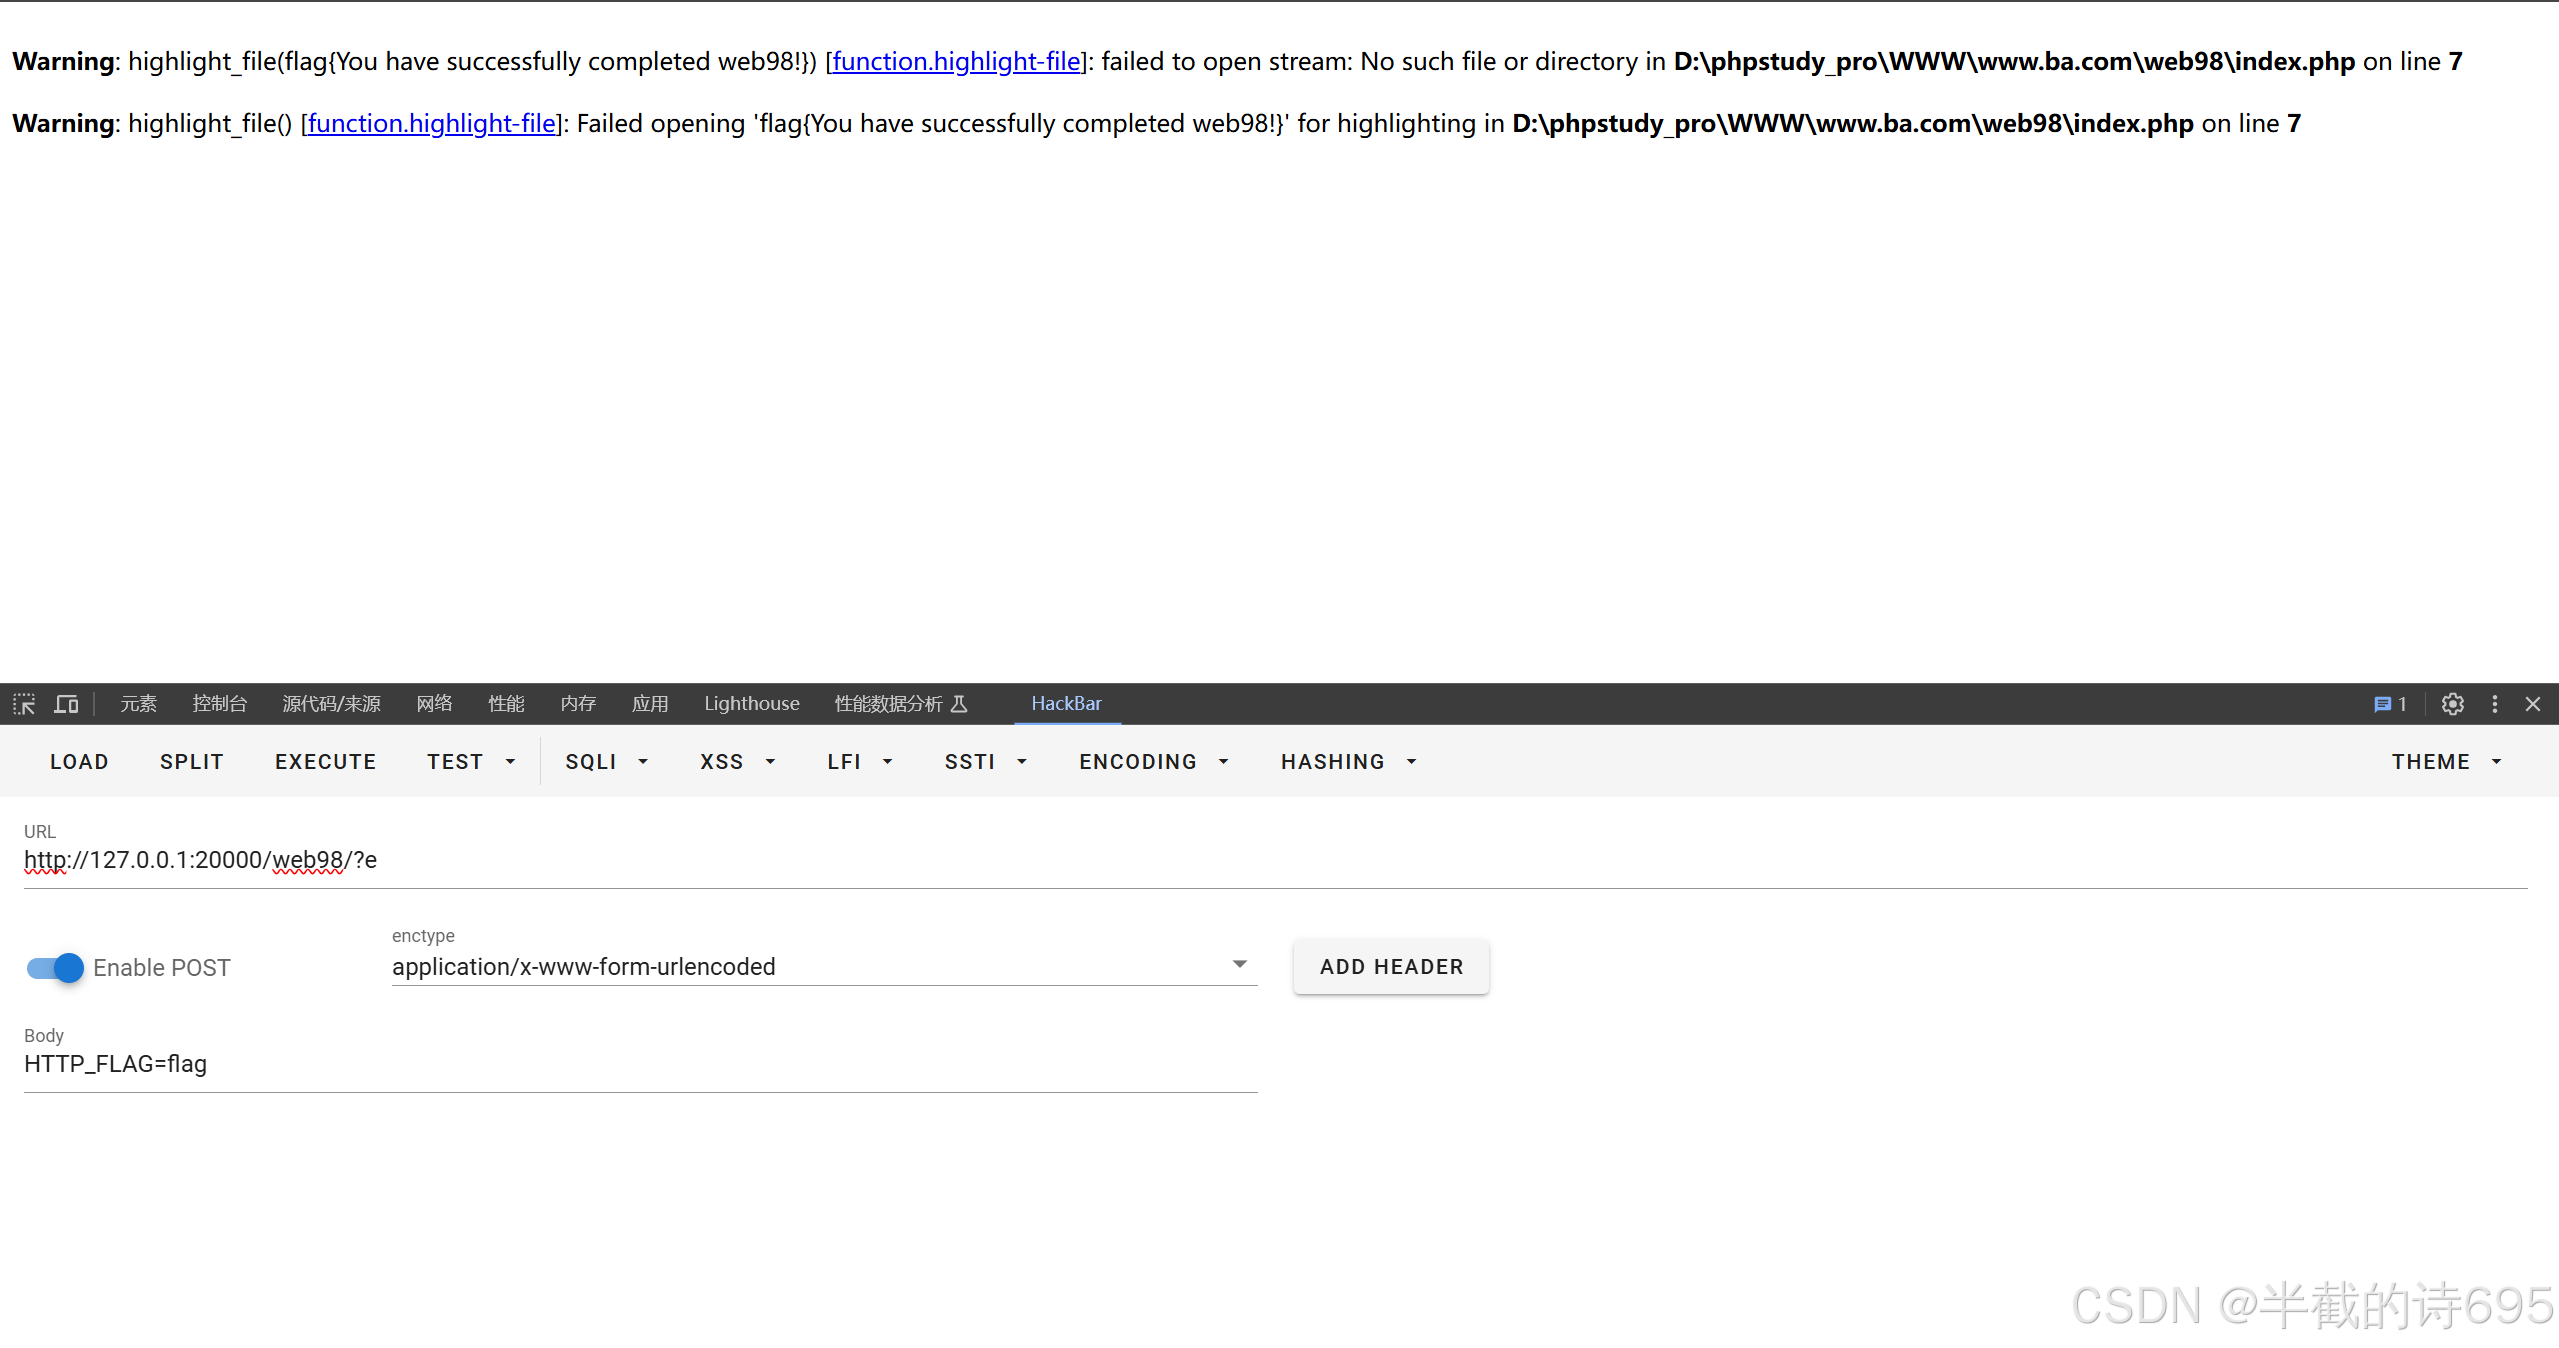This screenshot has width=2559, height=1348.
Task: Close the DevTools panel
Action: (2533, 704)
